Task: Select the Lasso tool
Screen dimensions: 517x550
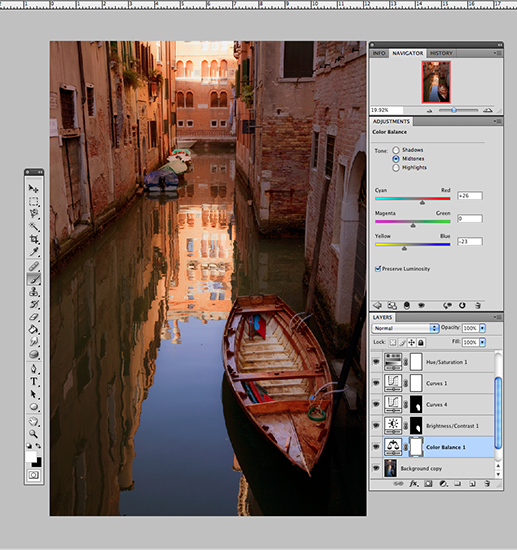Action: coord(34,214)
